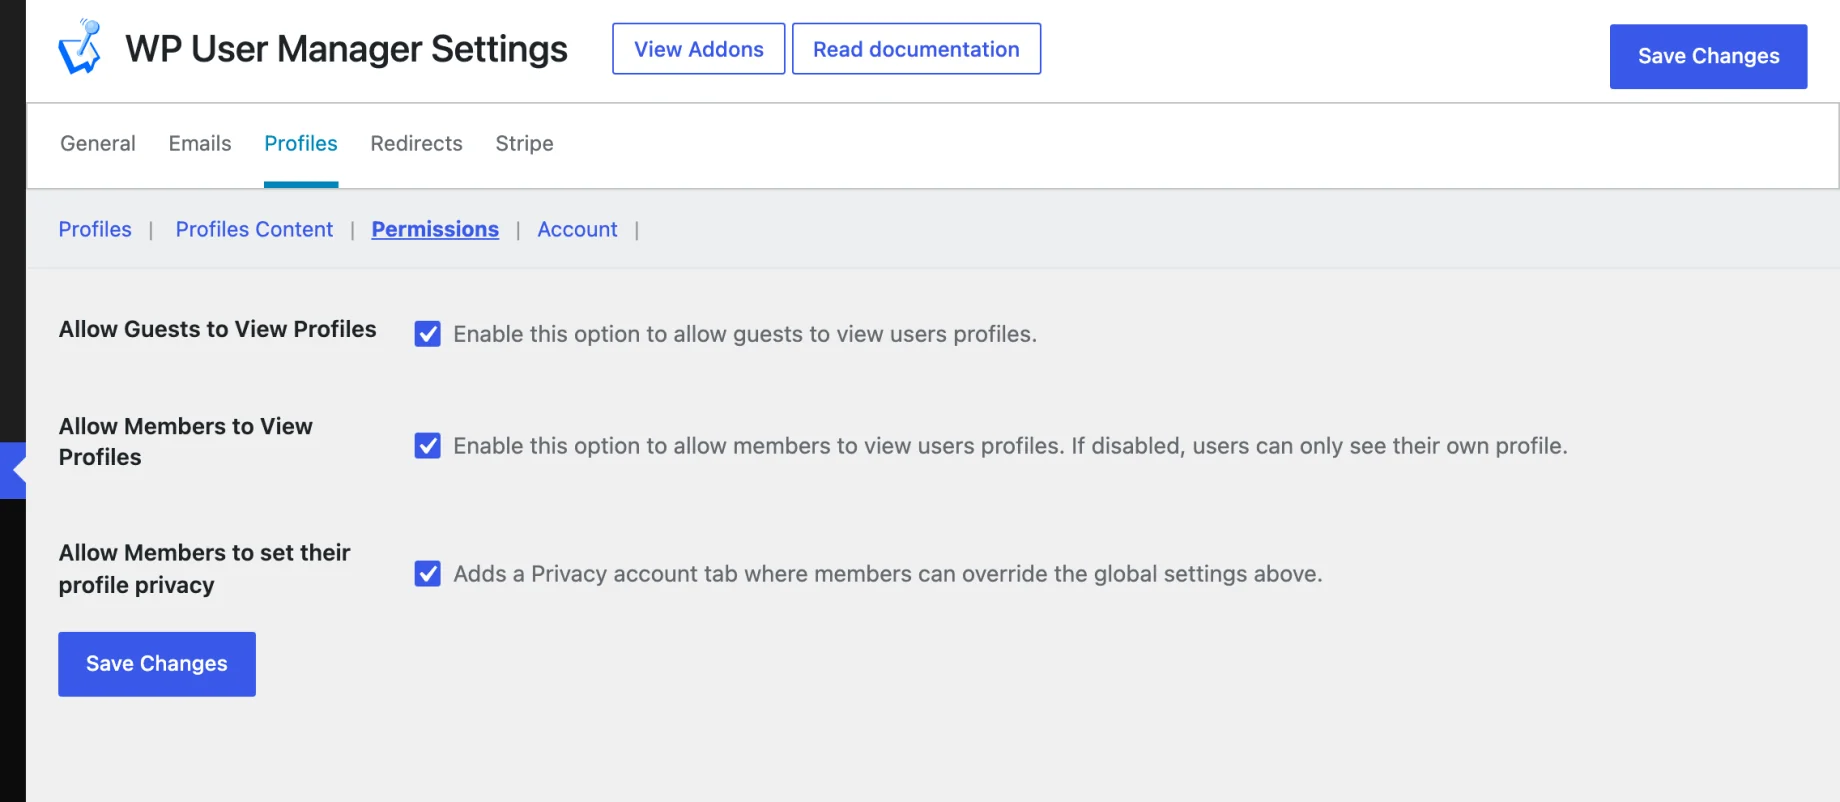Click the WP User Manager Settings heading
1840x802 pixels.
click(x=346, y=49)
